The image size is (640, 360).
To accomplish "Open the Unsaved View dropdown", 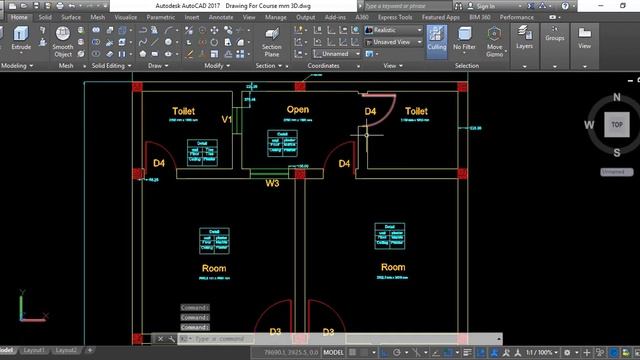I will click(393, 42).
